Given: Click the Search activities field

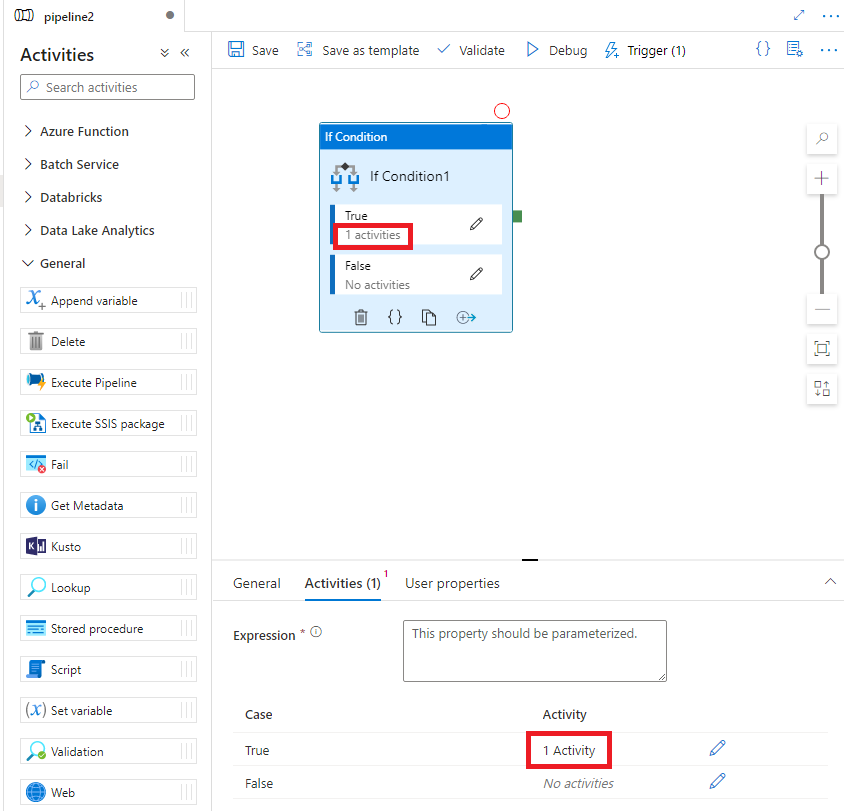Looking at the screenshot, I should tap(108, 87).
